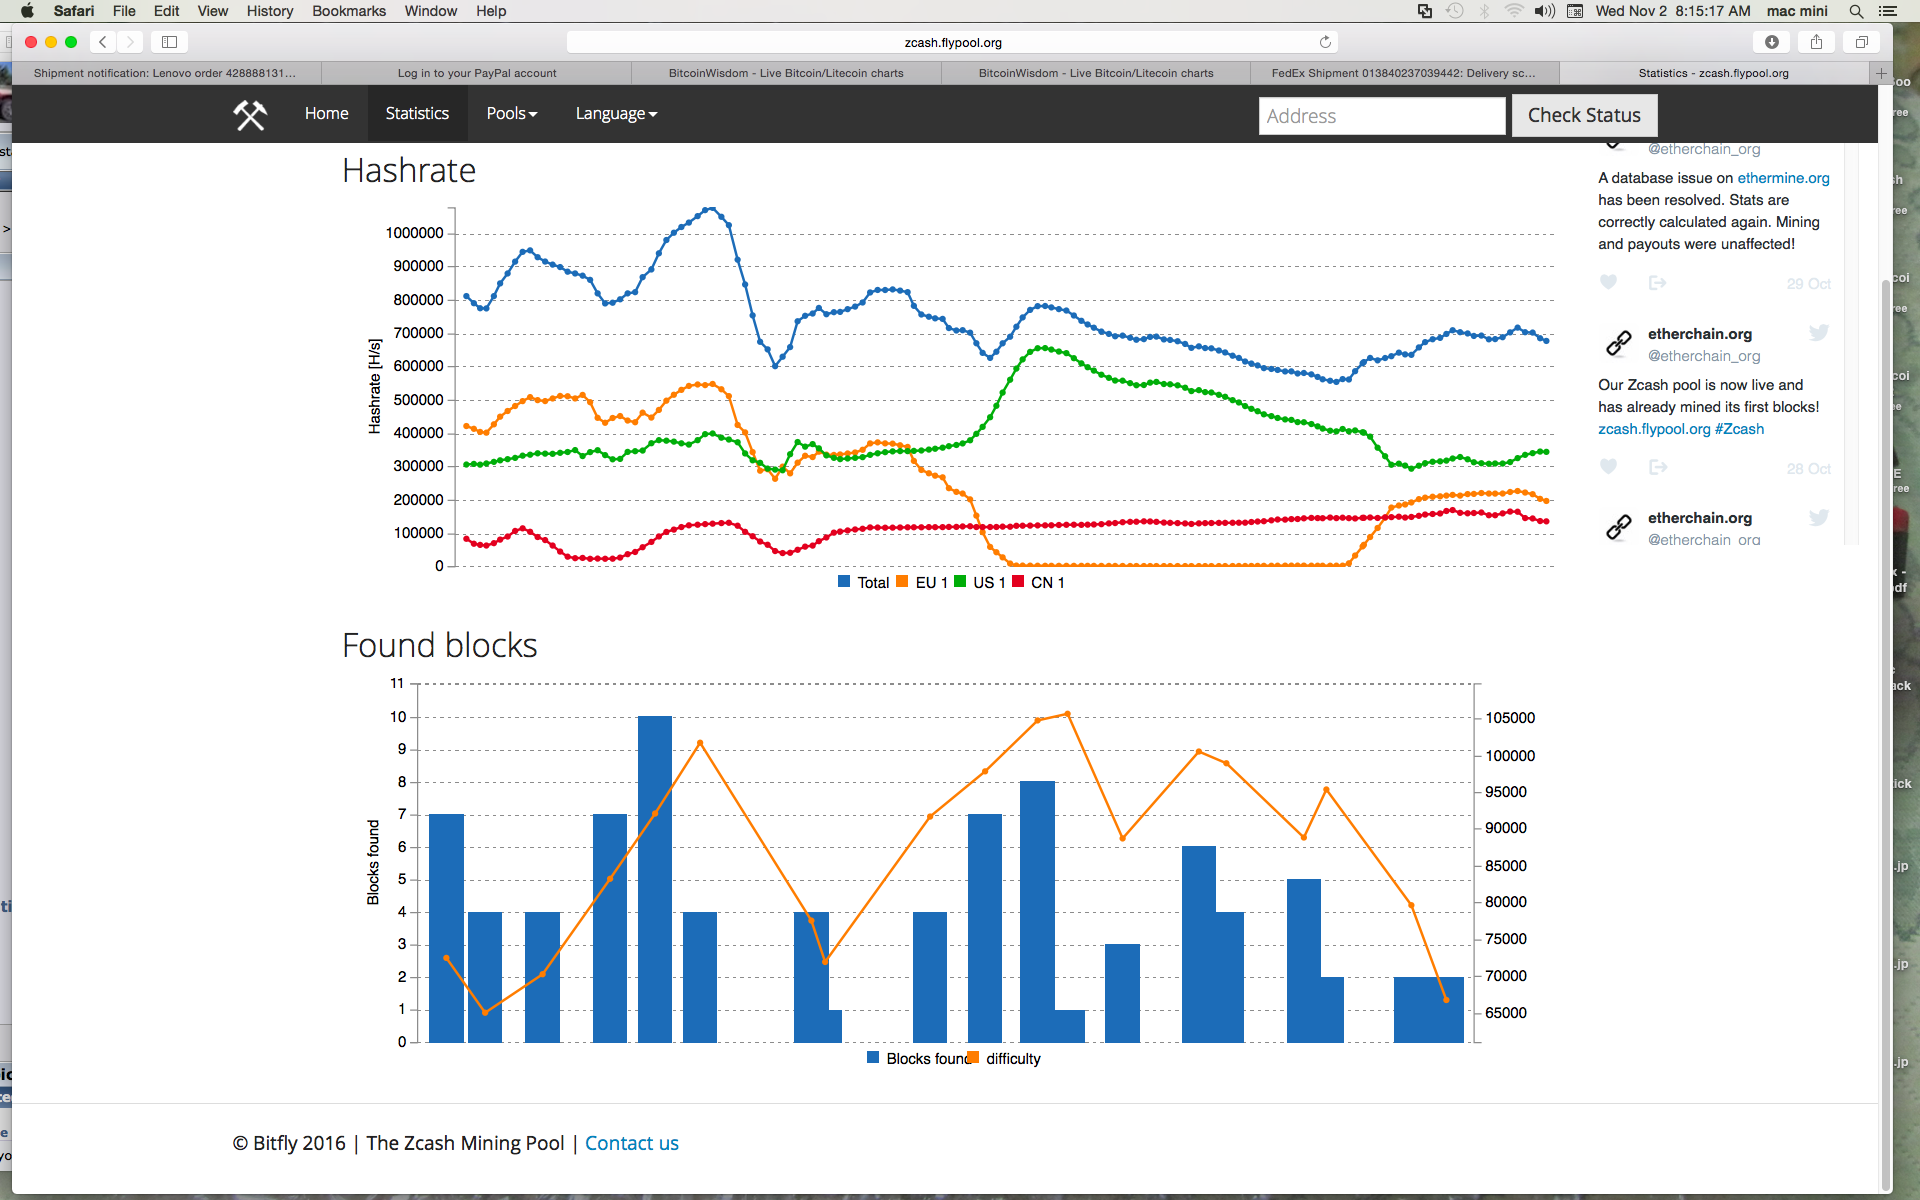The width and height of the screenshot is (1920, 1200).
Task: Click the etherchain.org name on the Zcash pool tweet
Action: 1700,334
